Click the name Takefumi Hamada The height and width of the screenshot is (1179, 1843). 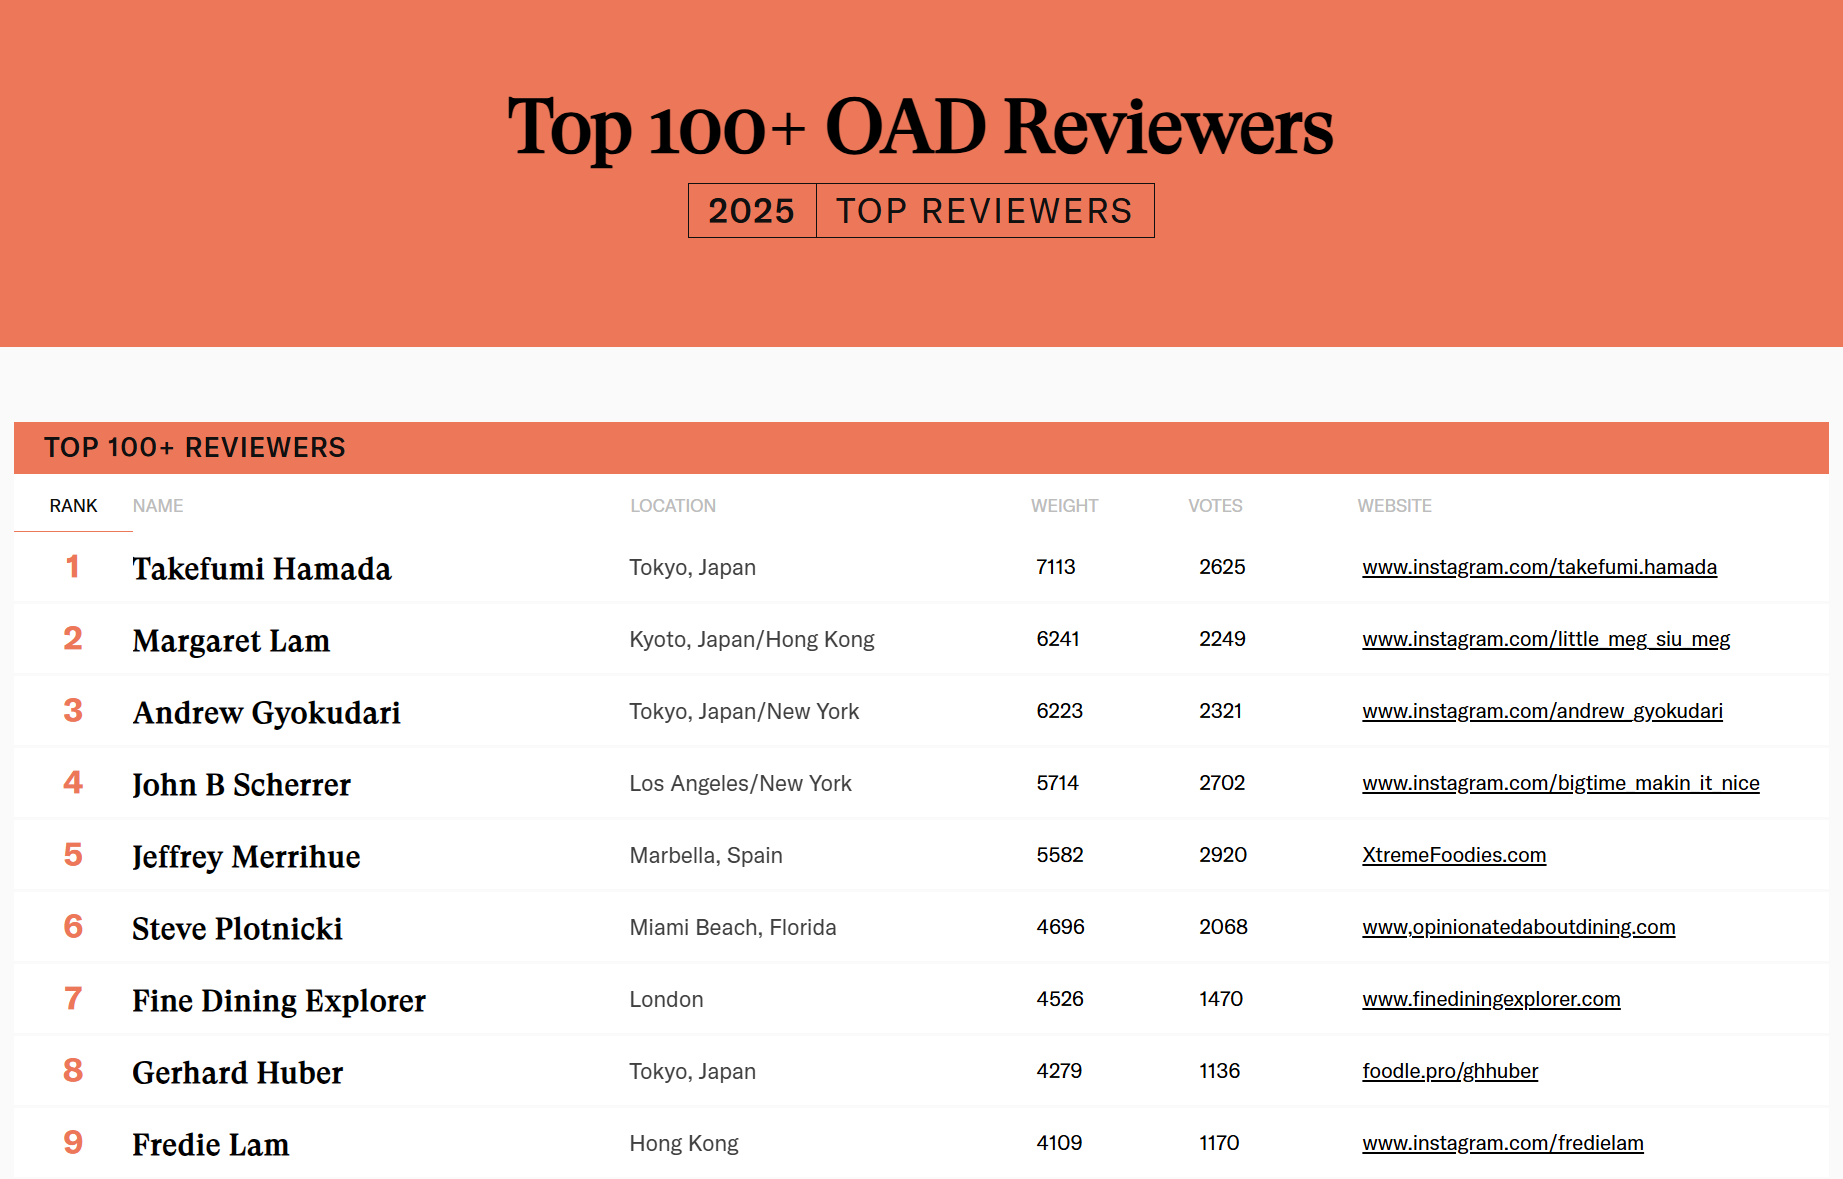click(x=262, y=569)
